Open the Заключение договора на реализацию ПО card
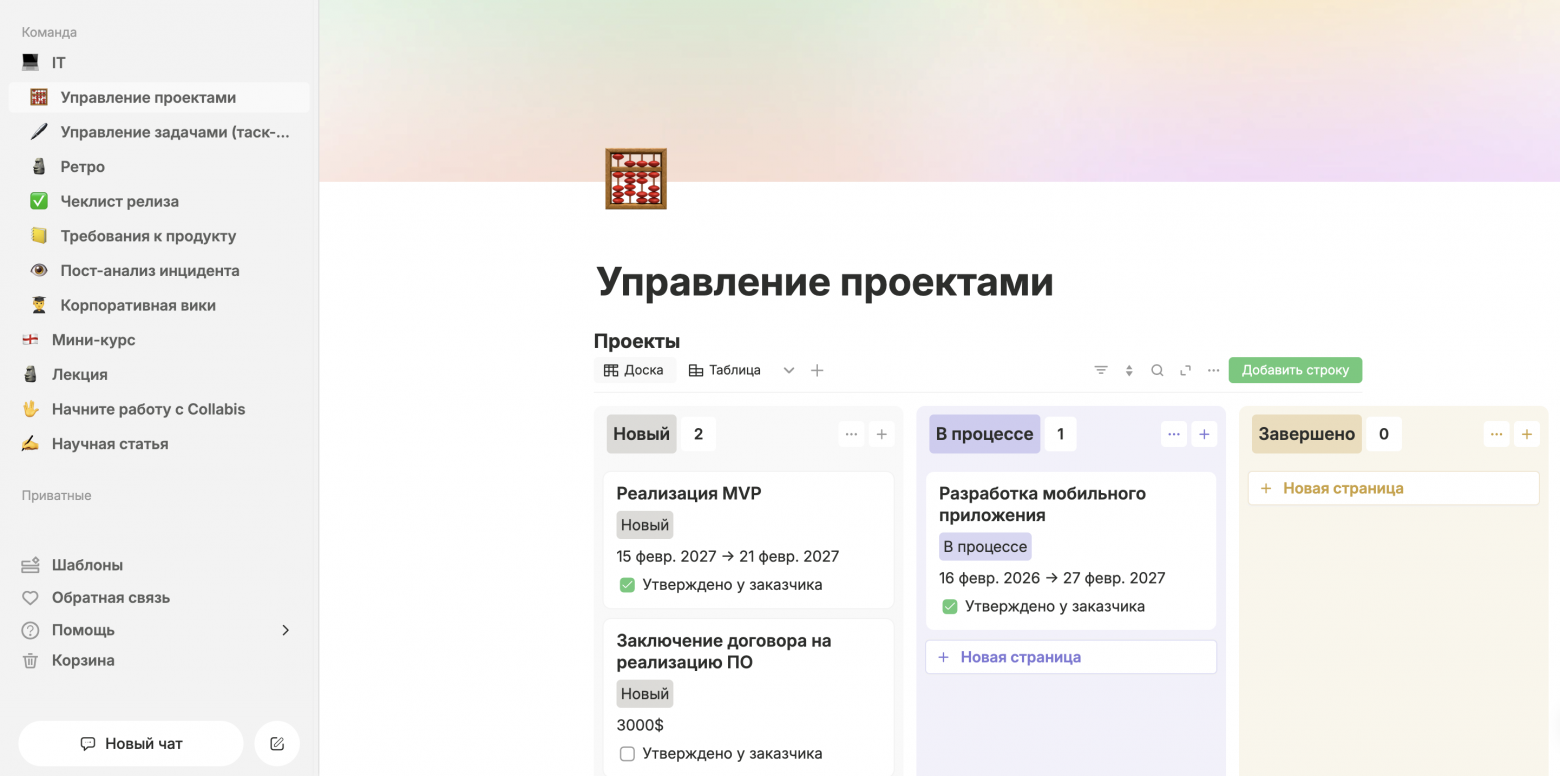1560x776 pixels. [x=724, y=651]
